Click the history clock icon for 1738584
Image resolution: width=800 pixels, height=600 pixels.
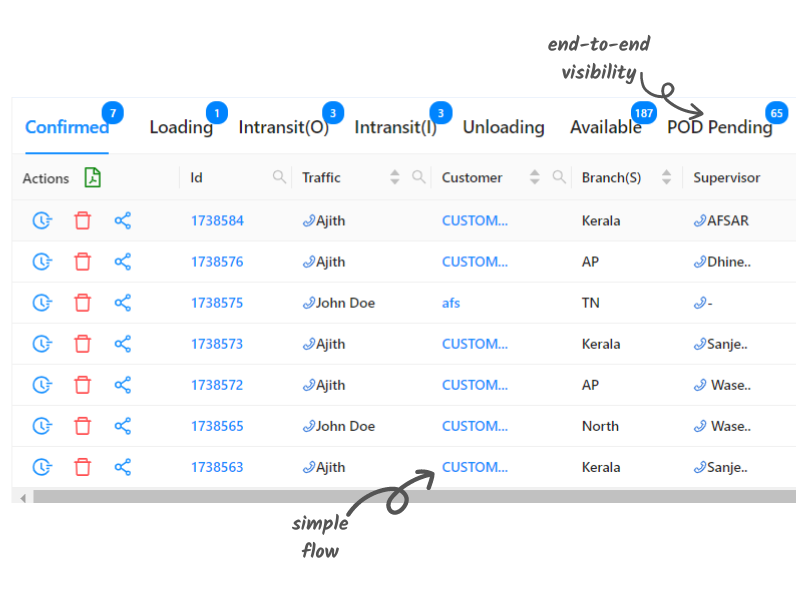pos(42,221)
